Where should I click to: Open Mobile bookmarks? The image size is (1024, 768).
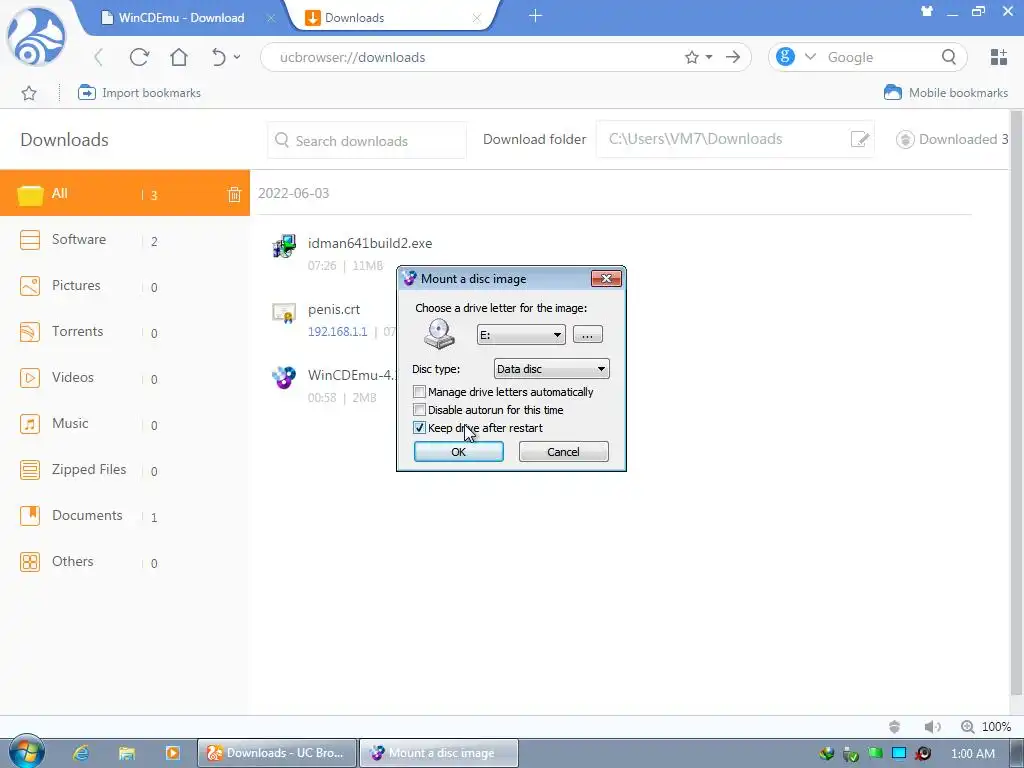point(946,93)
